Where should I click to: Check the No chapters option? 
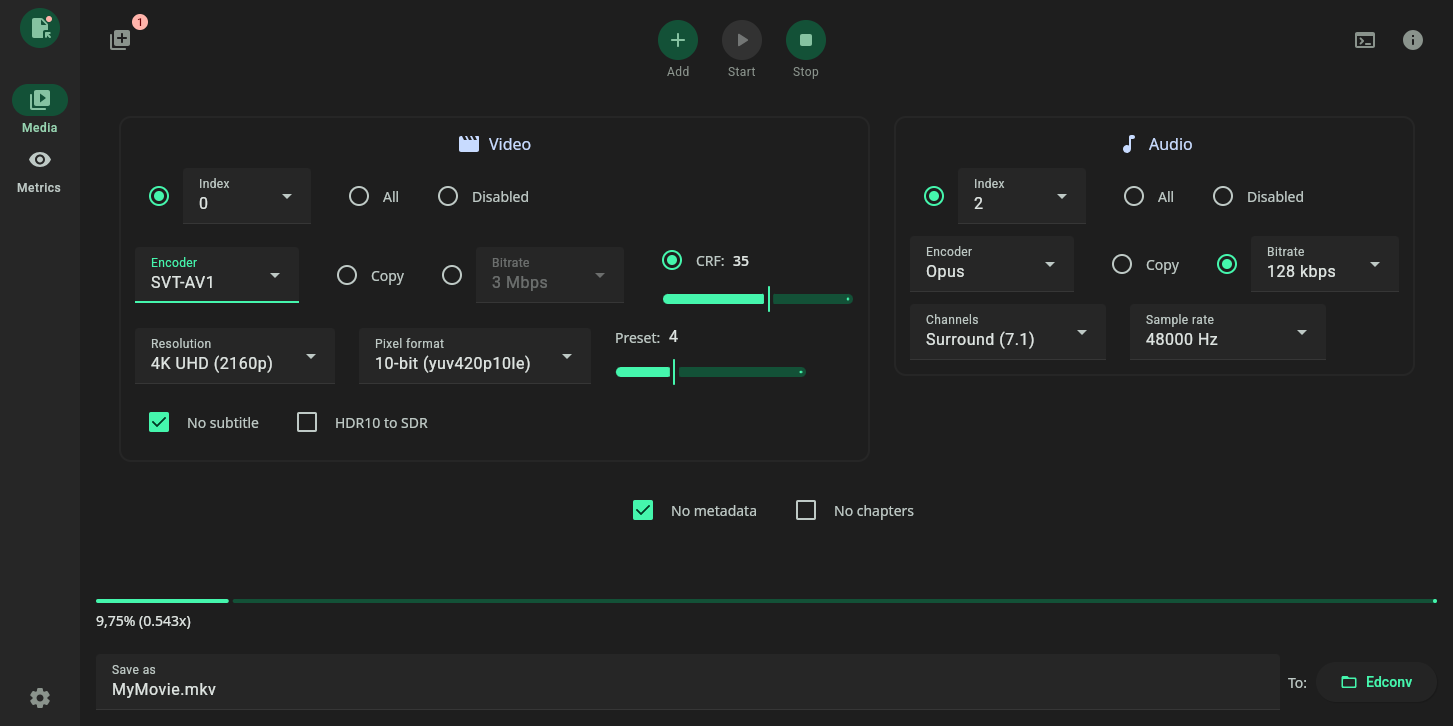[806, 510]
